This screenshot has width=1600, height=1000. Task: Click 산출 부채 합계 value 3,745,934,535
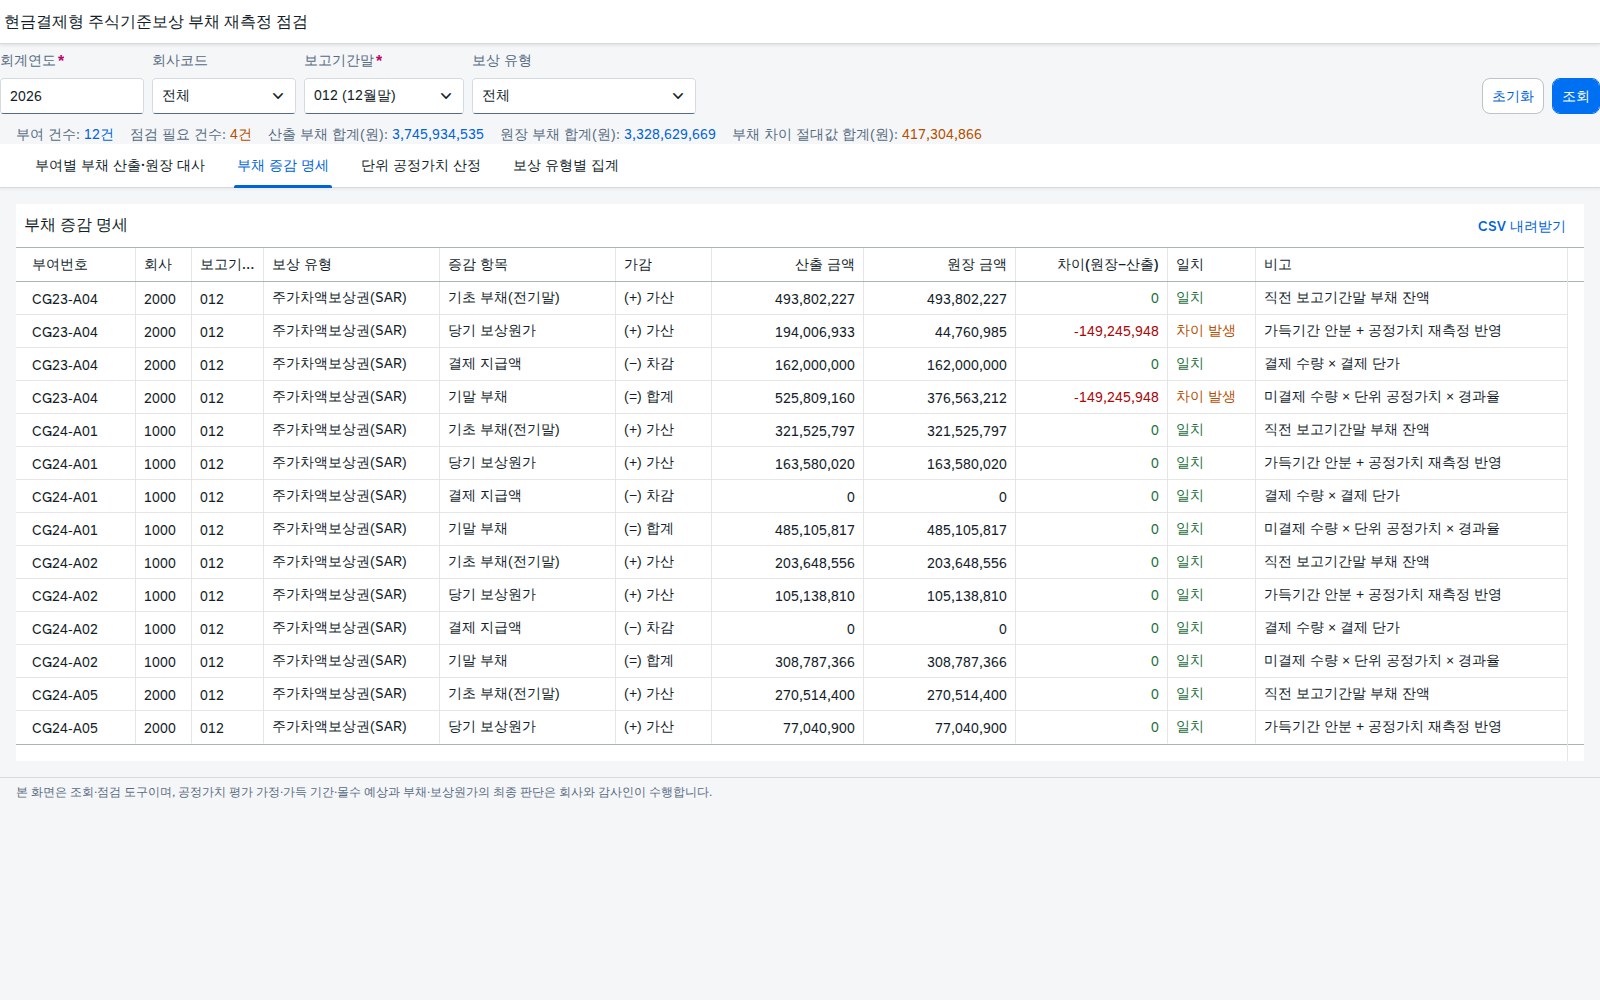click(x=438, y=134)
